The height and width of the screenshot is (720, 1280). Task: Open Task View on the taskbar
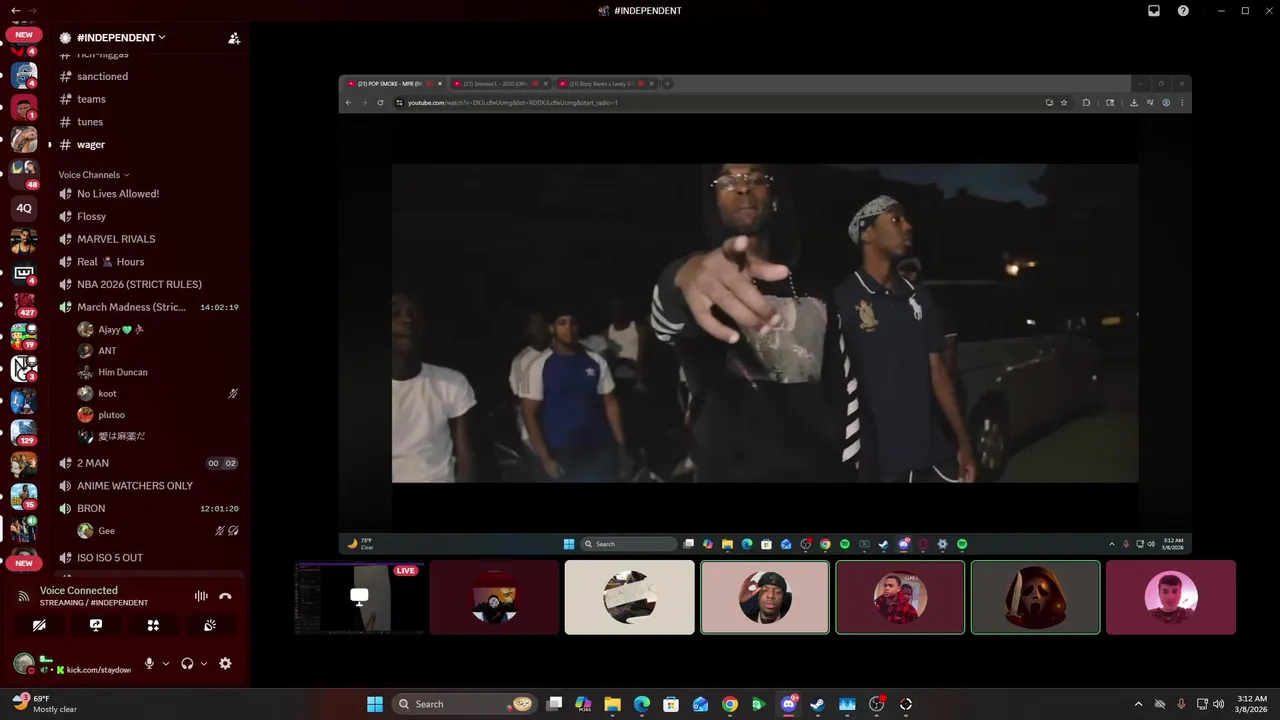point(555,704)
